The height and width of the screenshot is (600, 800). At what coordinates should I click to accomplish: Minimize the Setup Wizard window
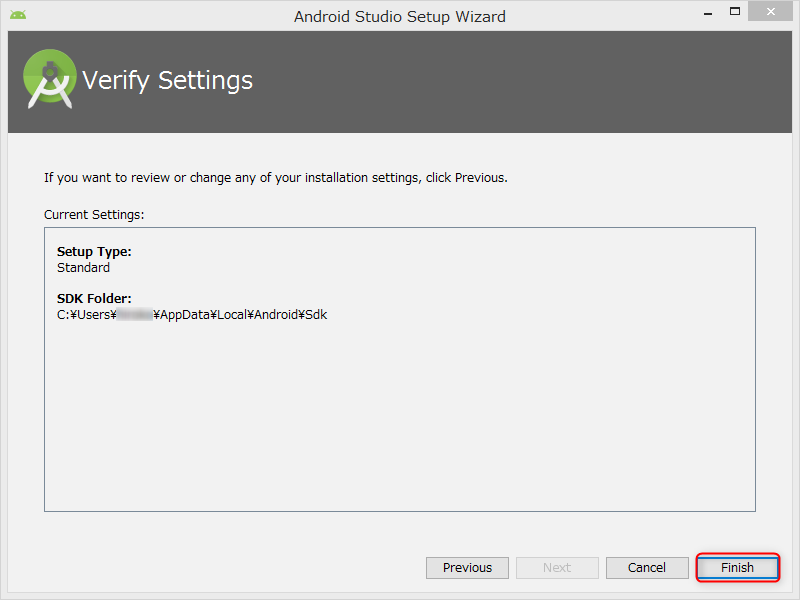pyautogui.click(x=708, y=12)
